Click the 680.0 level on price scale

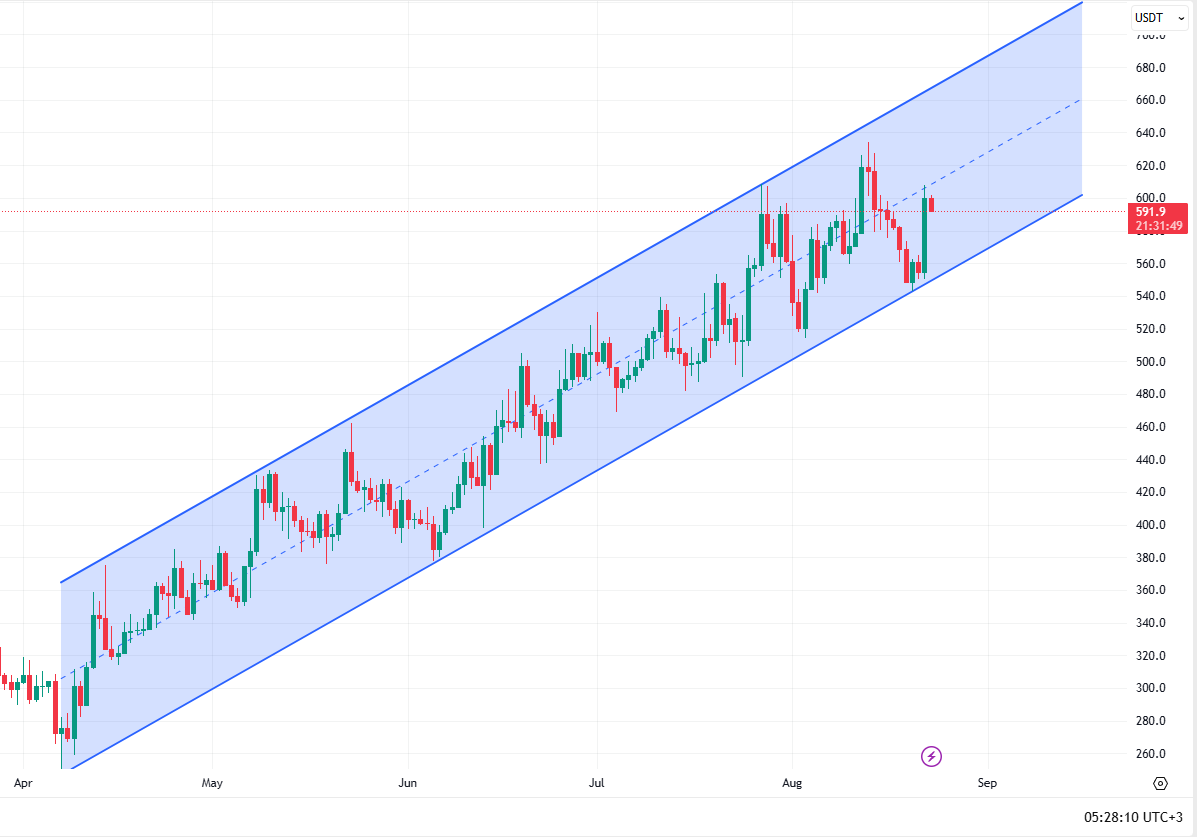(x=1151, y=68)
